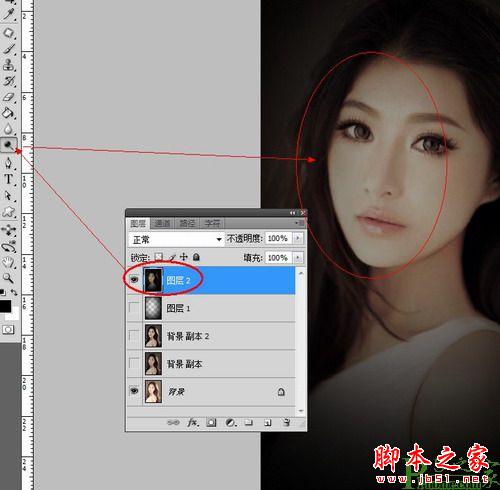
Task: Select the 3D Rotate tool
Action: pyautogui.click(x=9, y=230)
